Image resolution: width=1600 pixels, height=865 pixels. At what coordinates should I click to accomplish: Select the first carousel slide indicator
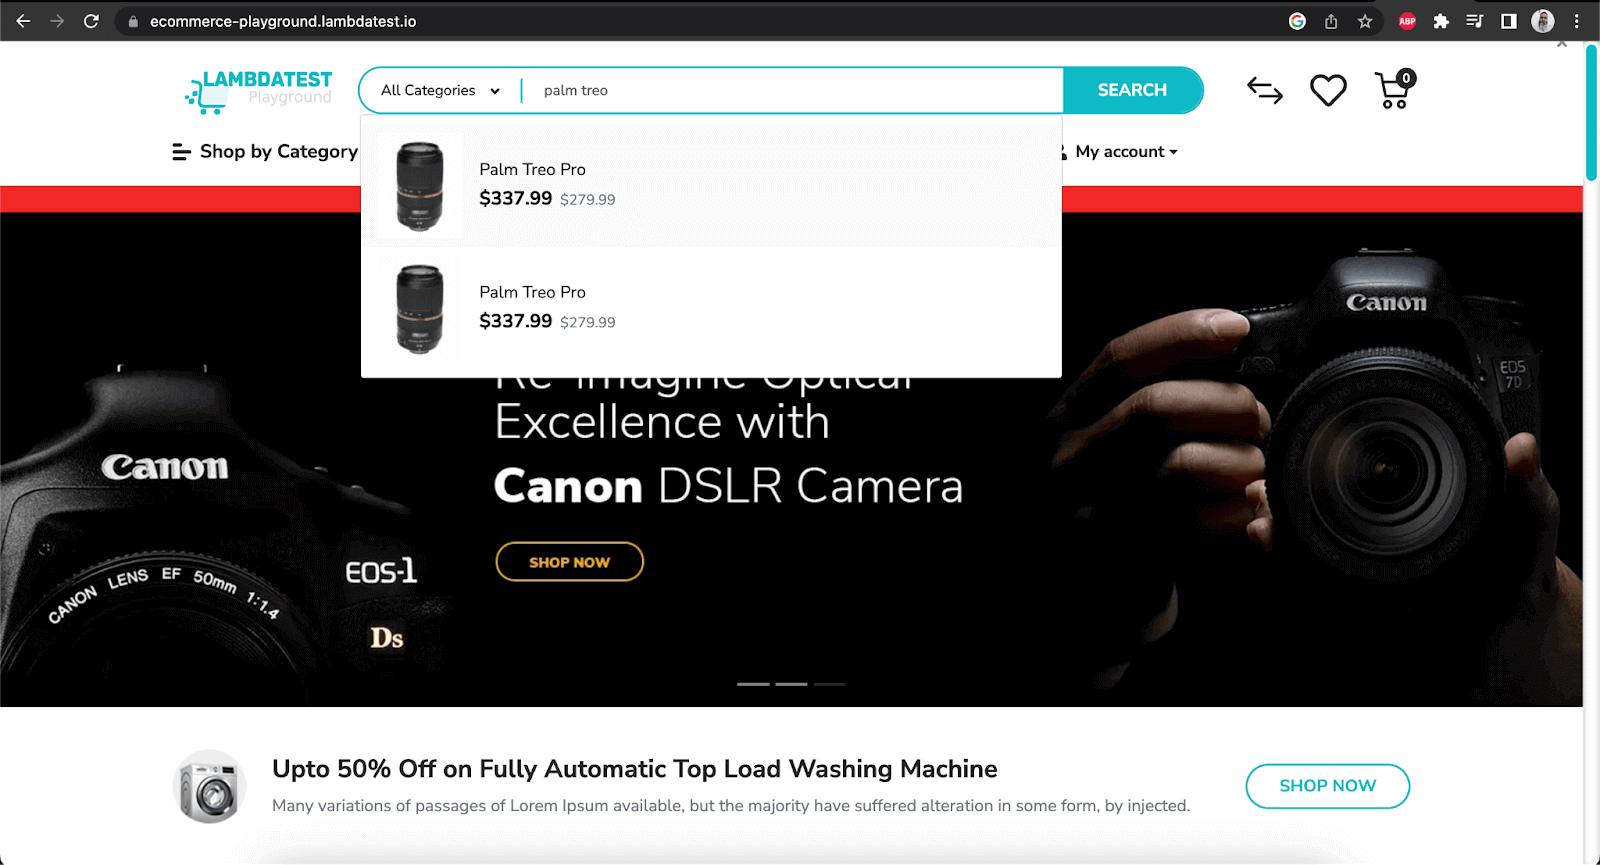[753, 684]
